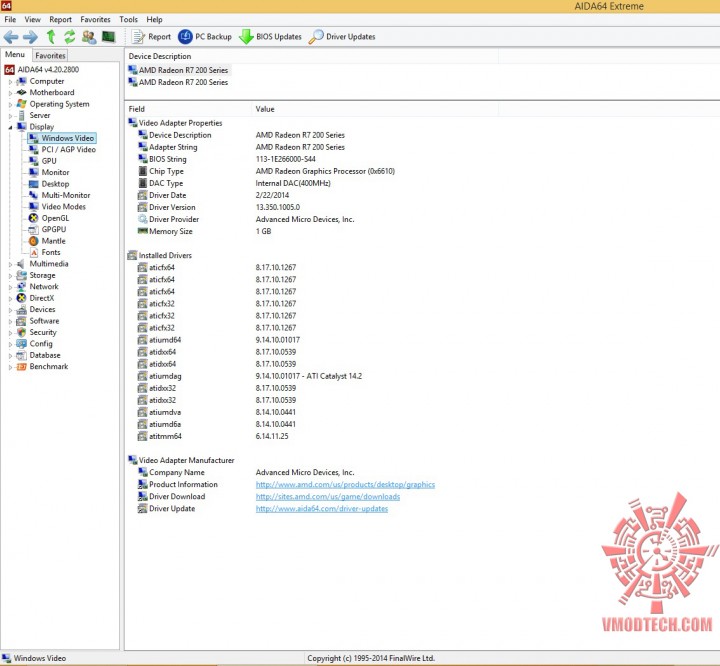The height and width of the screenshot is (666, 720).
Task: Click the Driver Provider row icon
Action: (143, 219)
